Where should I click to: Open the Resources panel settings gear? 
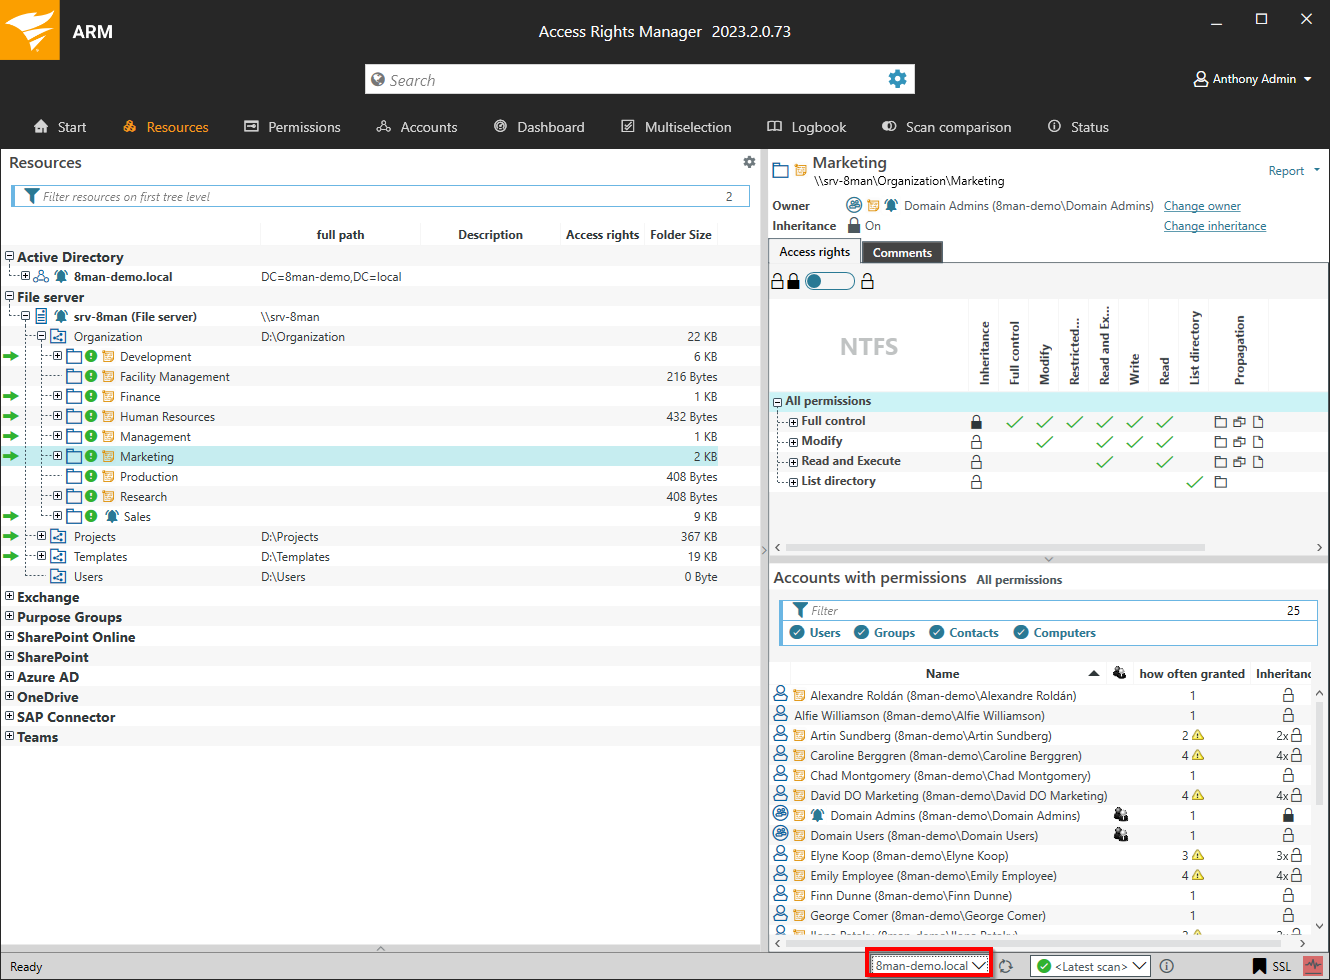tap(749, 162)
